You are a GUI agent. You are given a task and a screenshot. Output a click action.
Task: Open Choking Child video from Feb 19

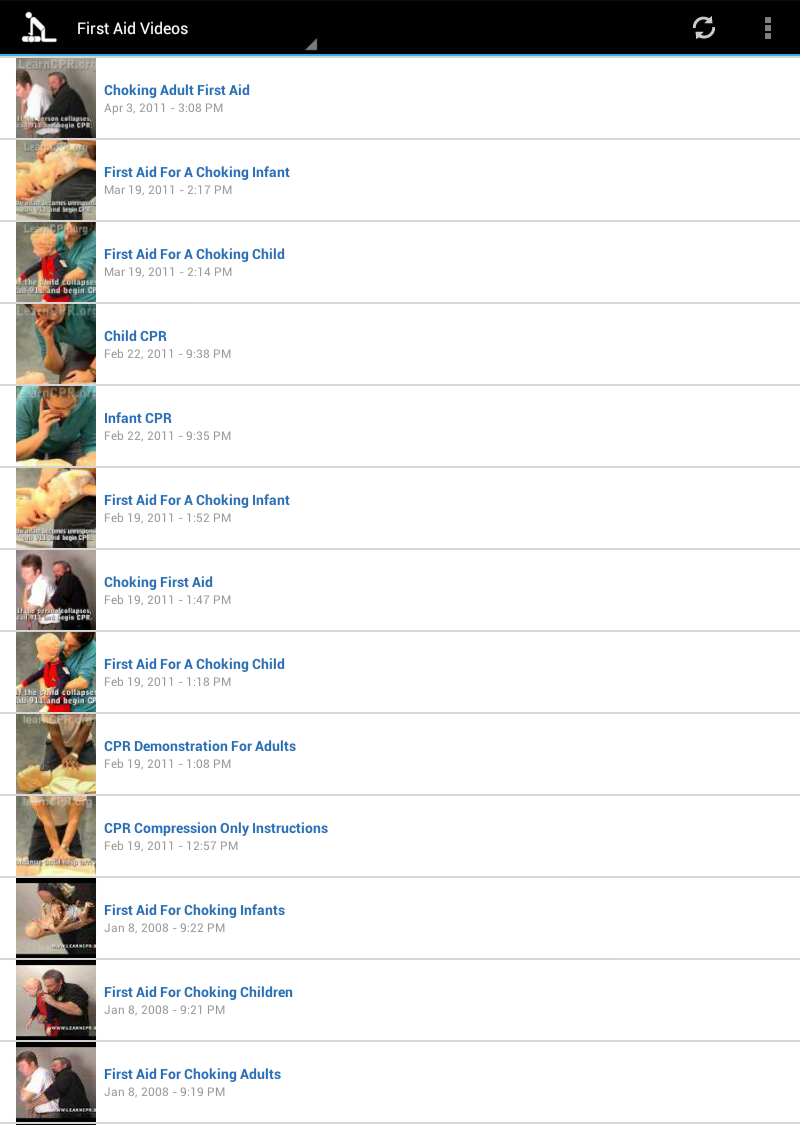click(400, 672)
